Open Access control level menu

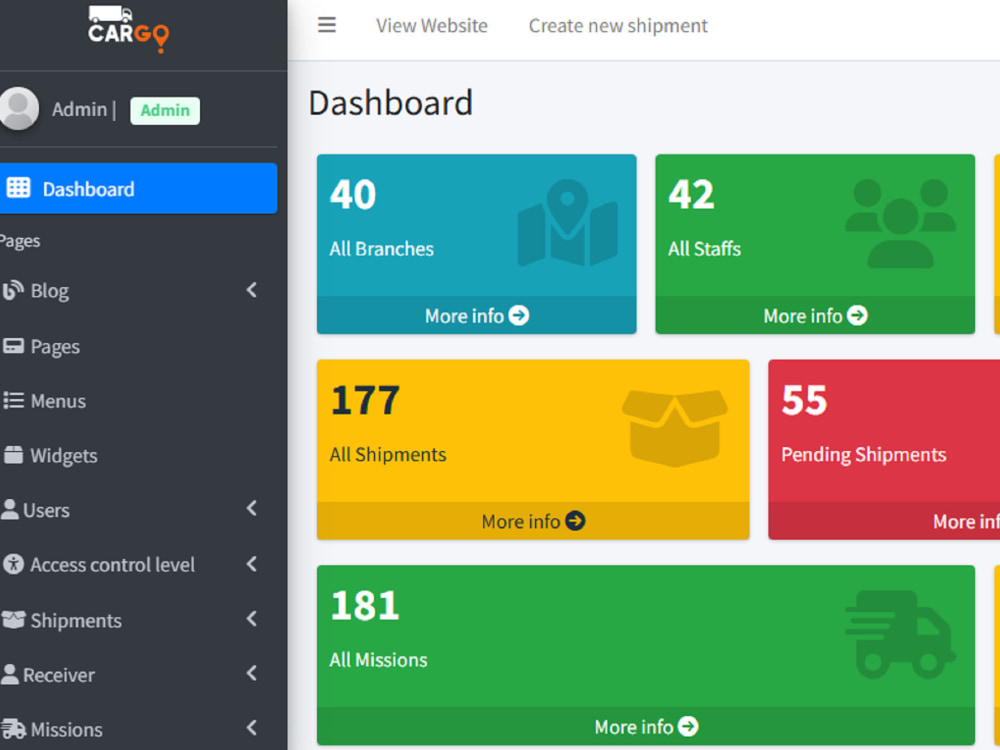112,565
